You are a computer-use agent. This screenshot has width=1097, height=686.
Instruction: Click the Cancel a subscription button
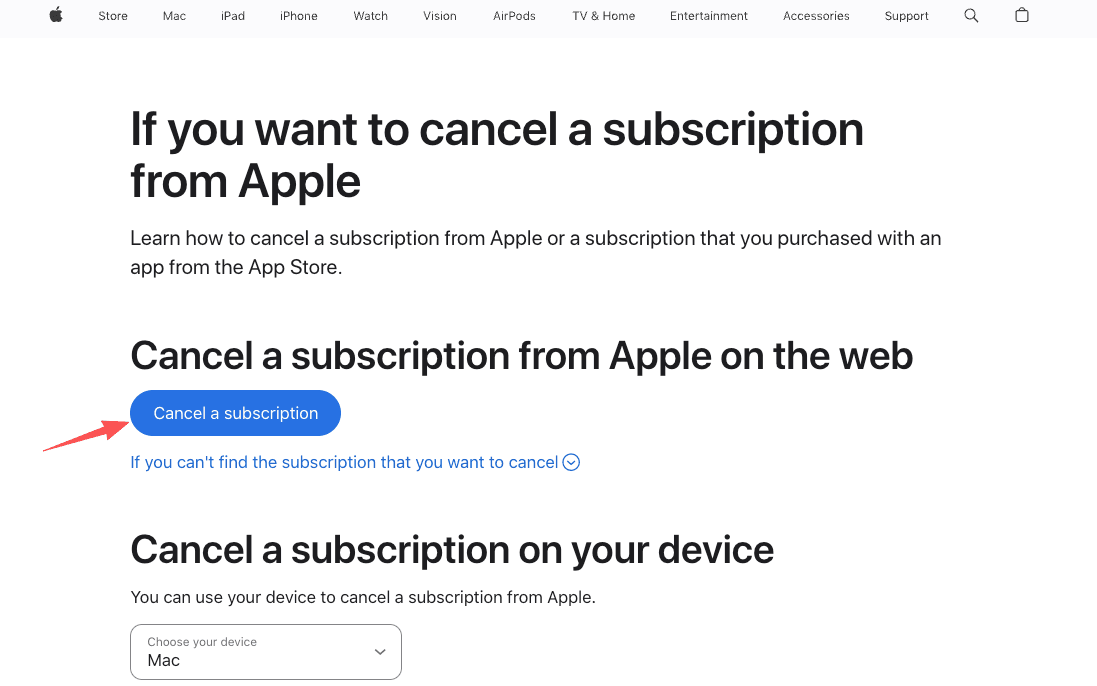(x=235, y=413)
